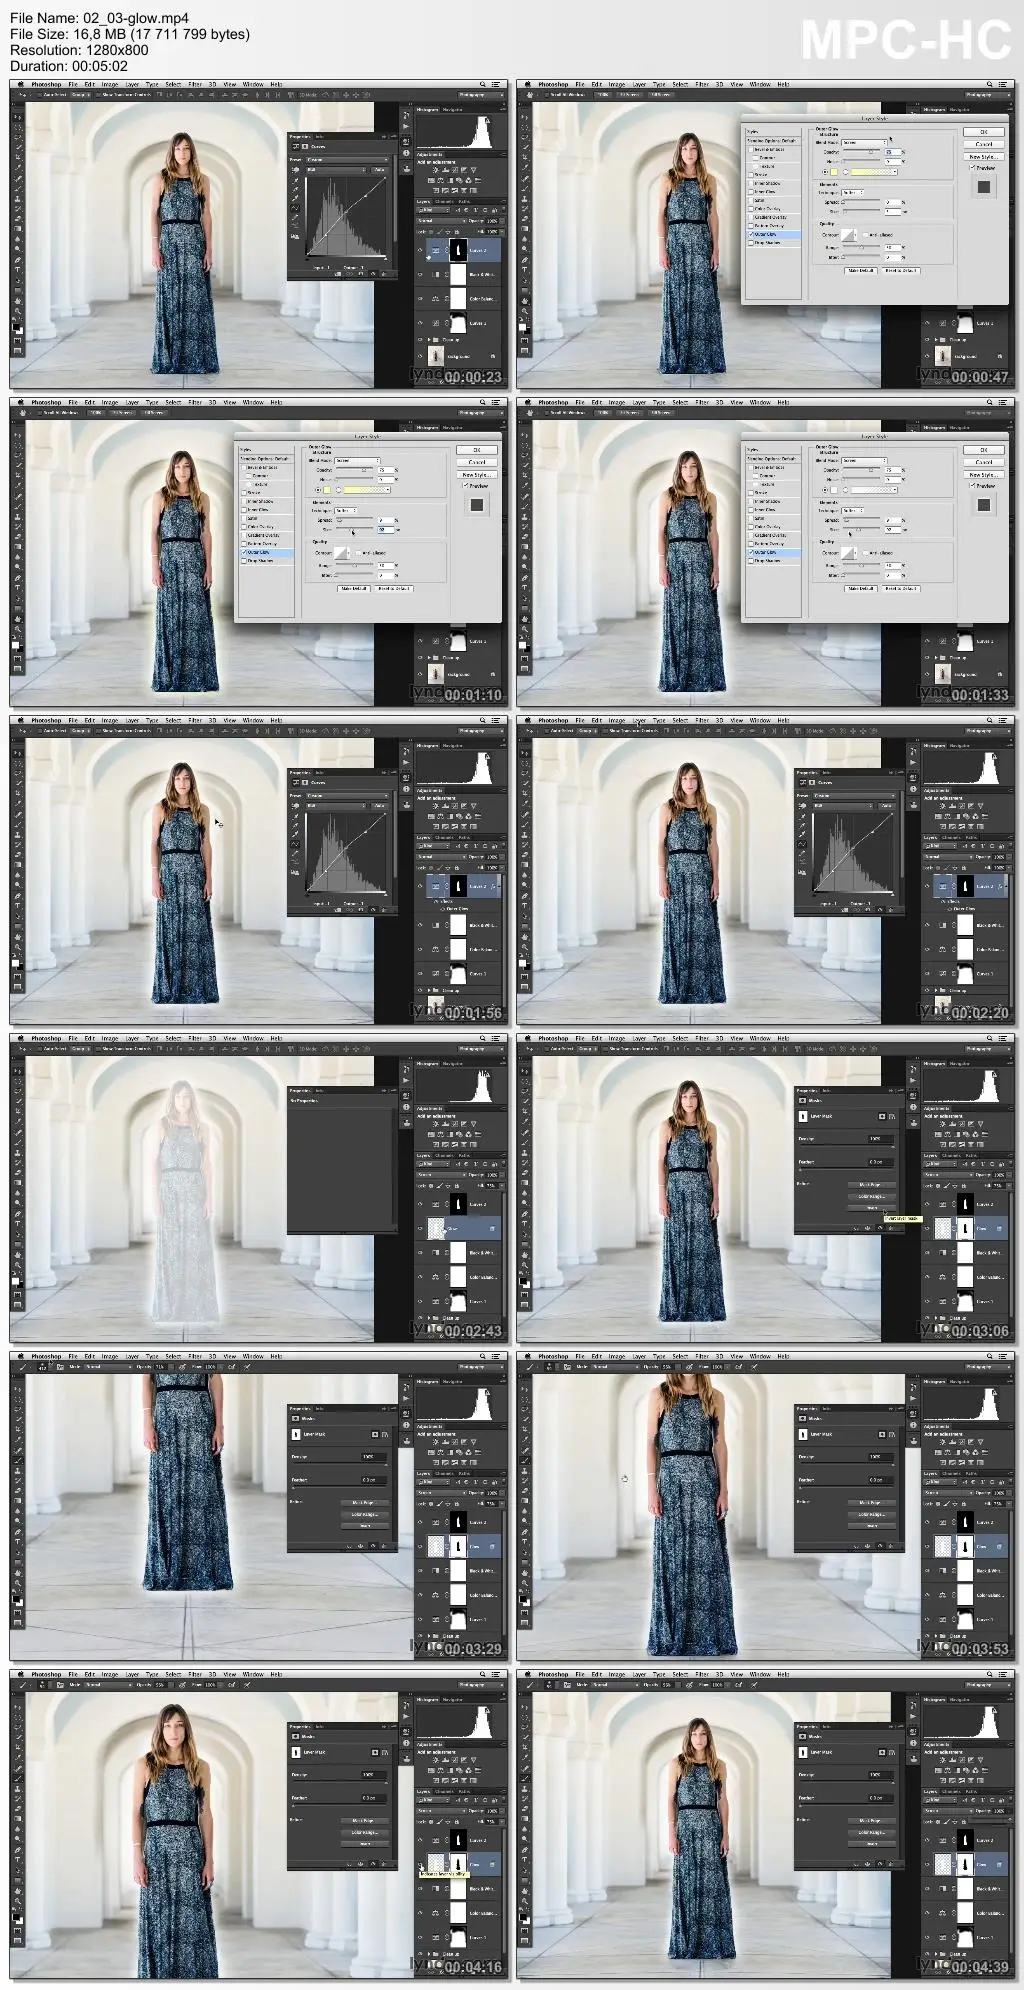Enable Color Overlay in the 00:01:10 Layer Style dialog
This screenshot has width=1024, height=1990.
pos(245,527)
